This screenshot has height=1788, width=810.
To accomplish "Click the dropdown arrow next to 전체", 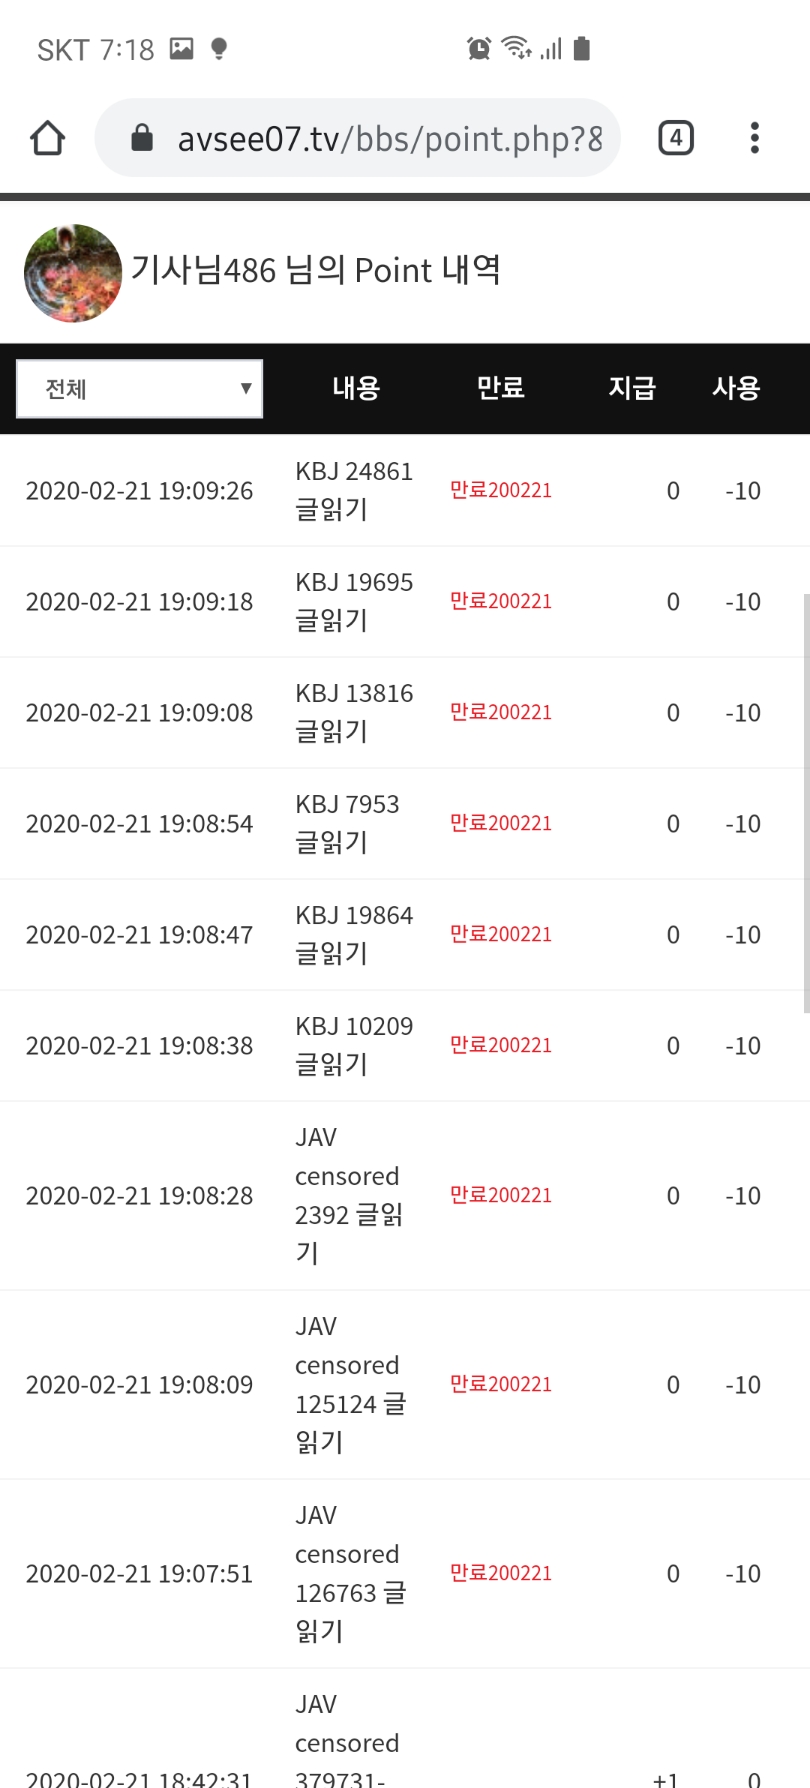I will coord(246,388).
